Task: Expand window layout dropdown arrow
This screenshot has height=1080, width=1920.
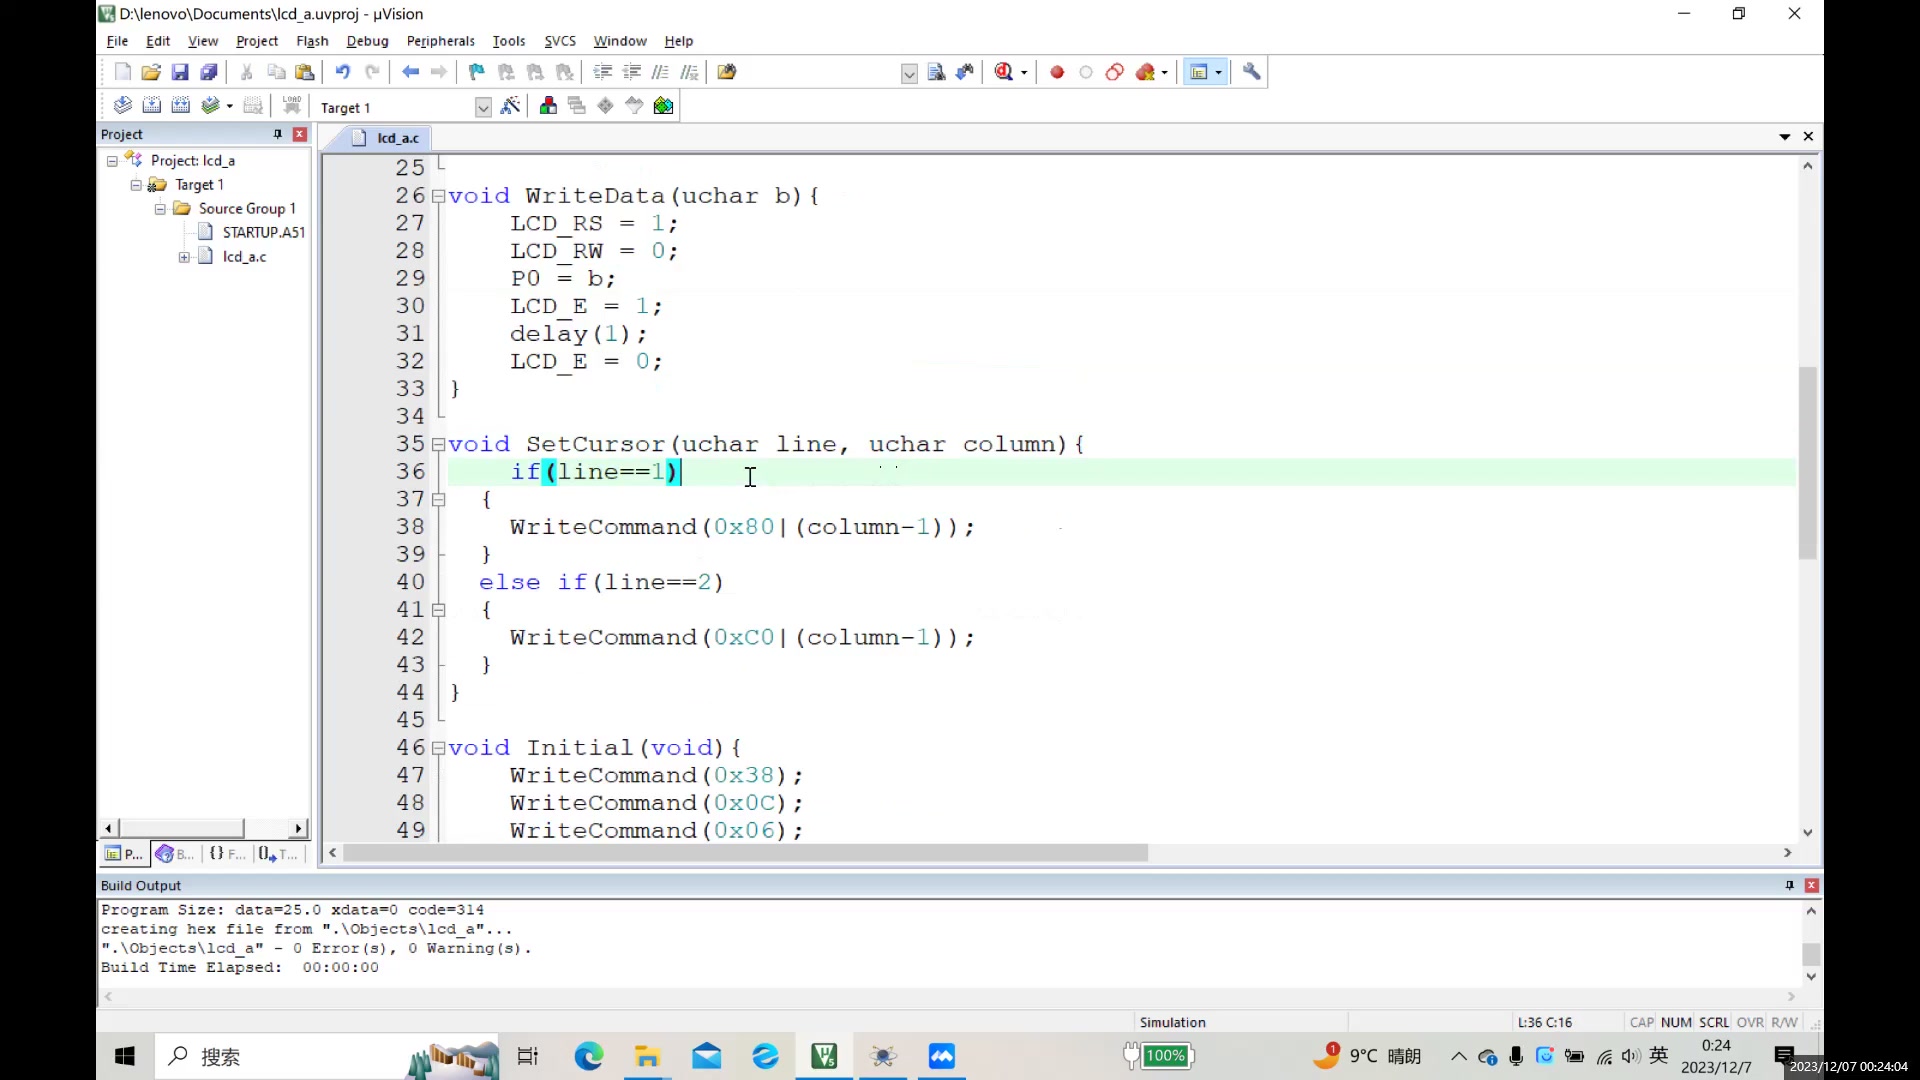Action: pyautogui.click(x=1218, y=73)
